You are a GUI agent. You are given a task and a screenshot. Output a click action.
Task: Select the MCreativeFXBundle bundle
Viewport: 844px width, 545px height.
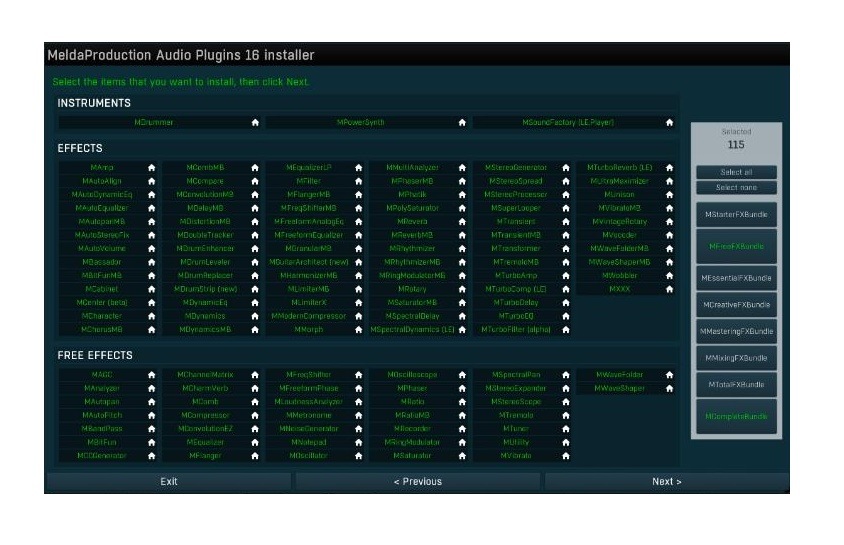click(x=736, y=305)
